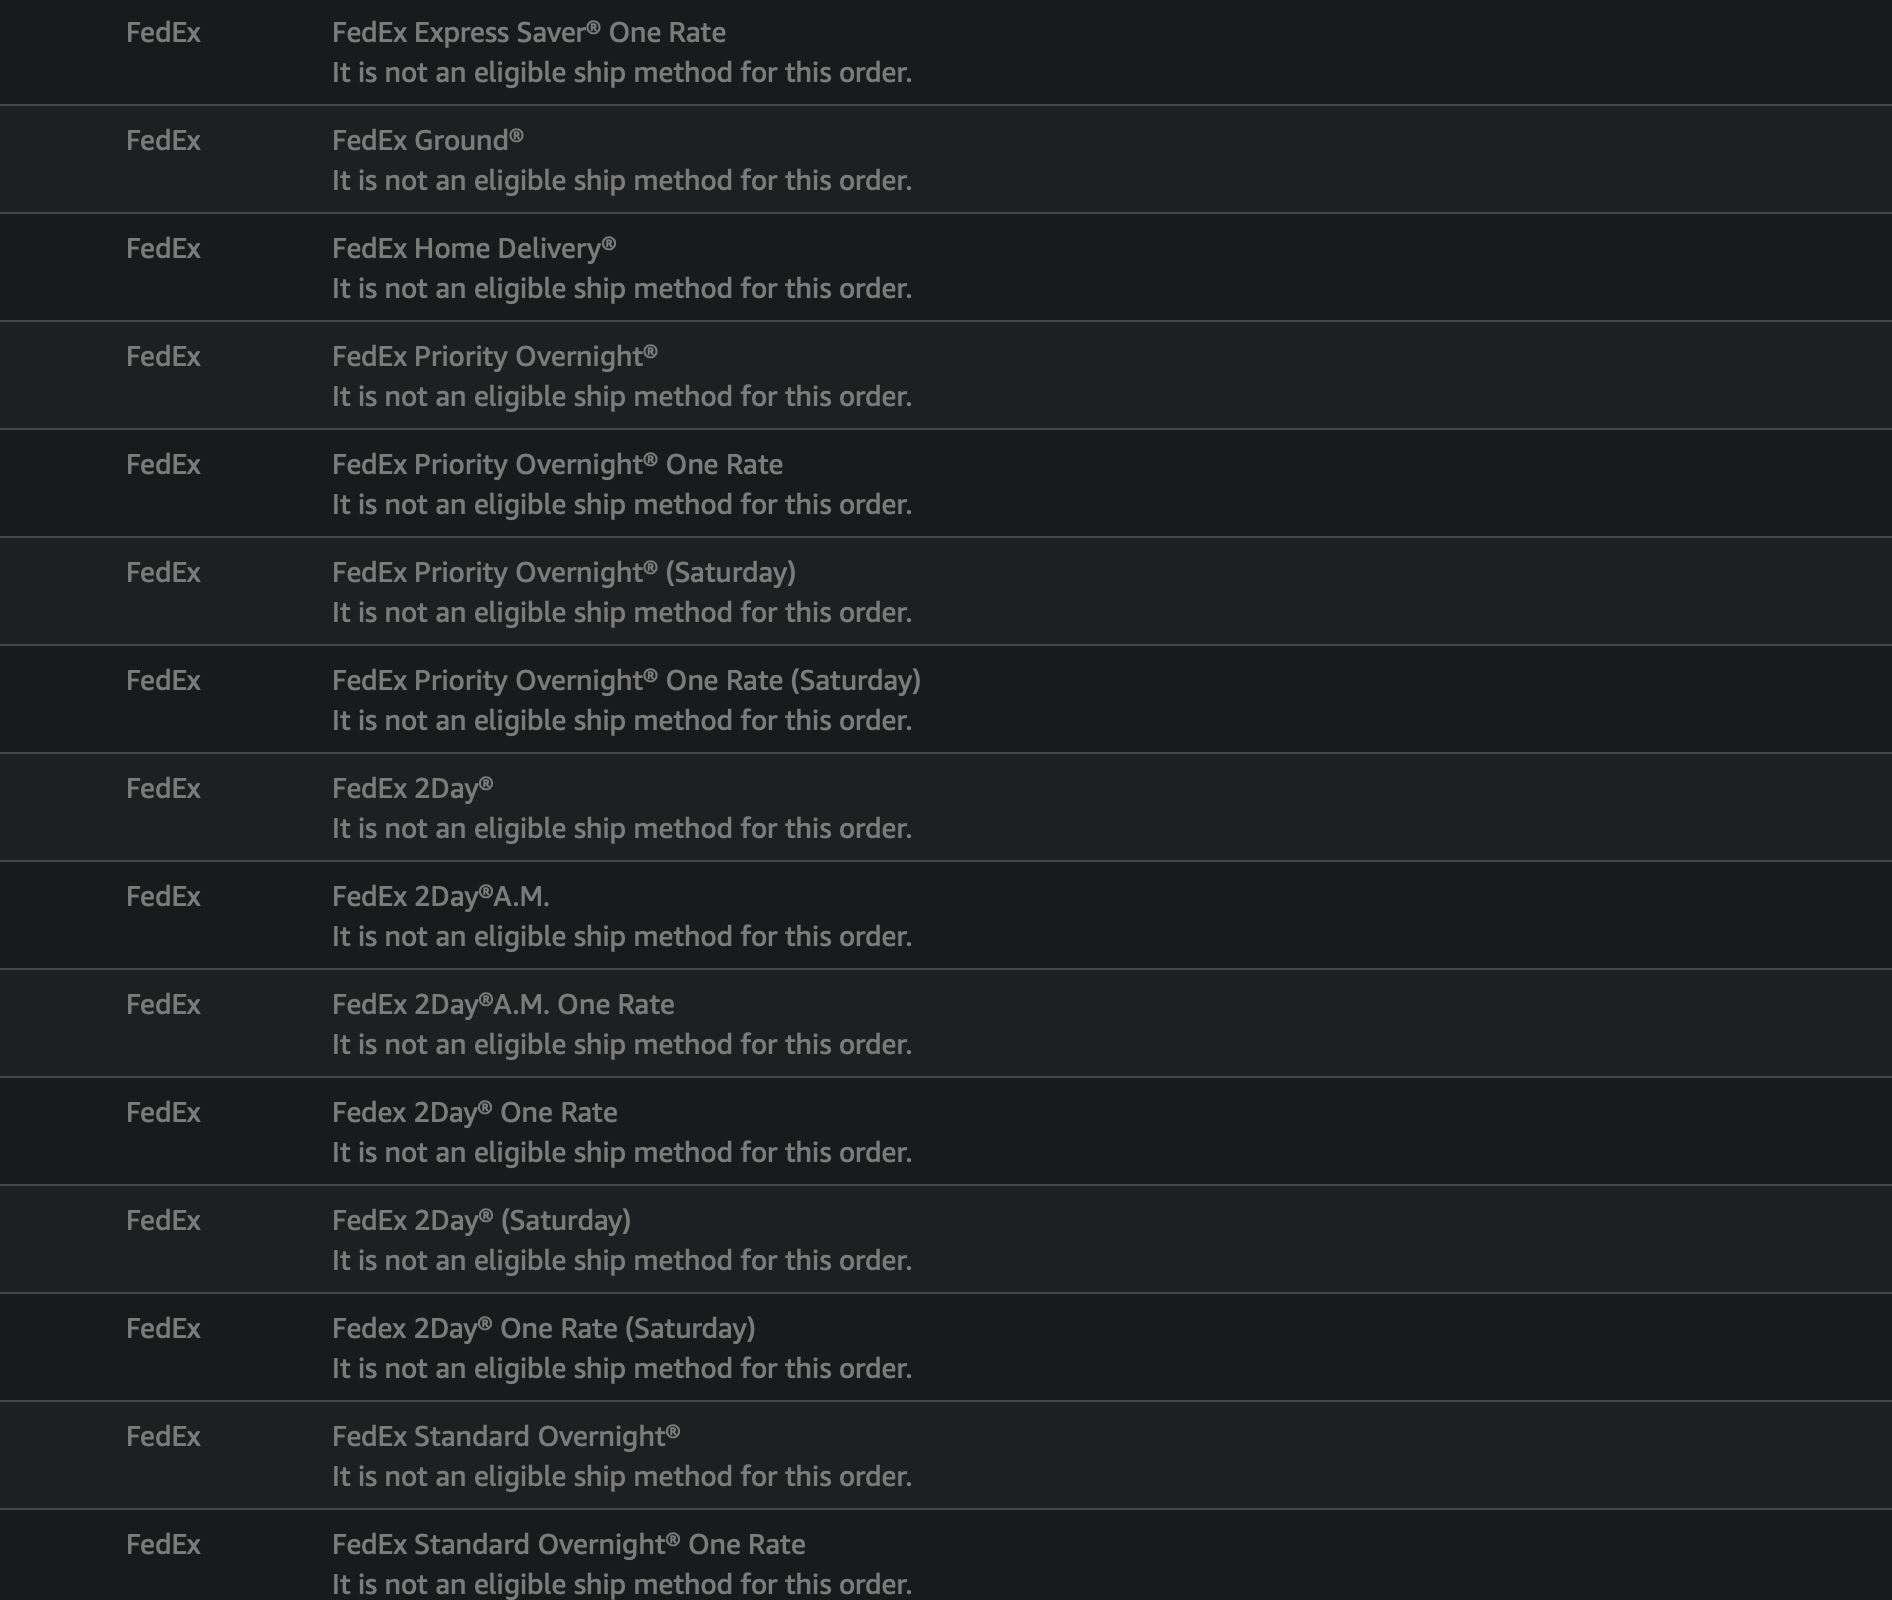
Task: Select FedEx 2Day®A.M. One Rate row
Action: [946, 1023]
